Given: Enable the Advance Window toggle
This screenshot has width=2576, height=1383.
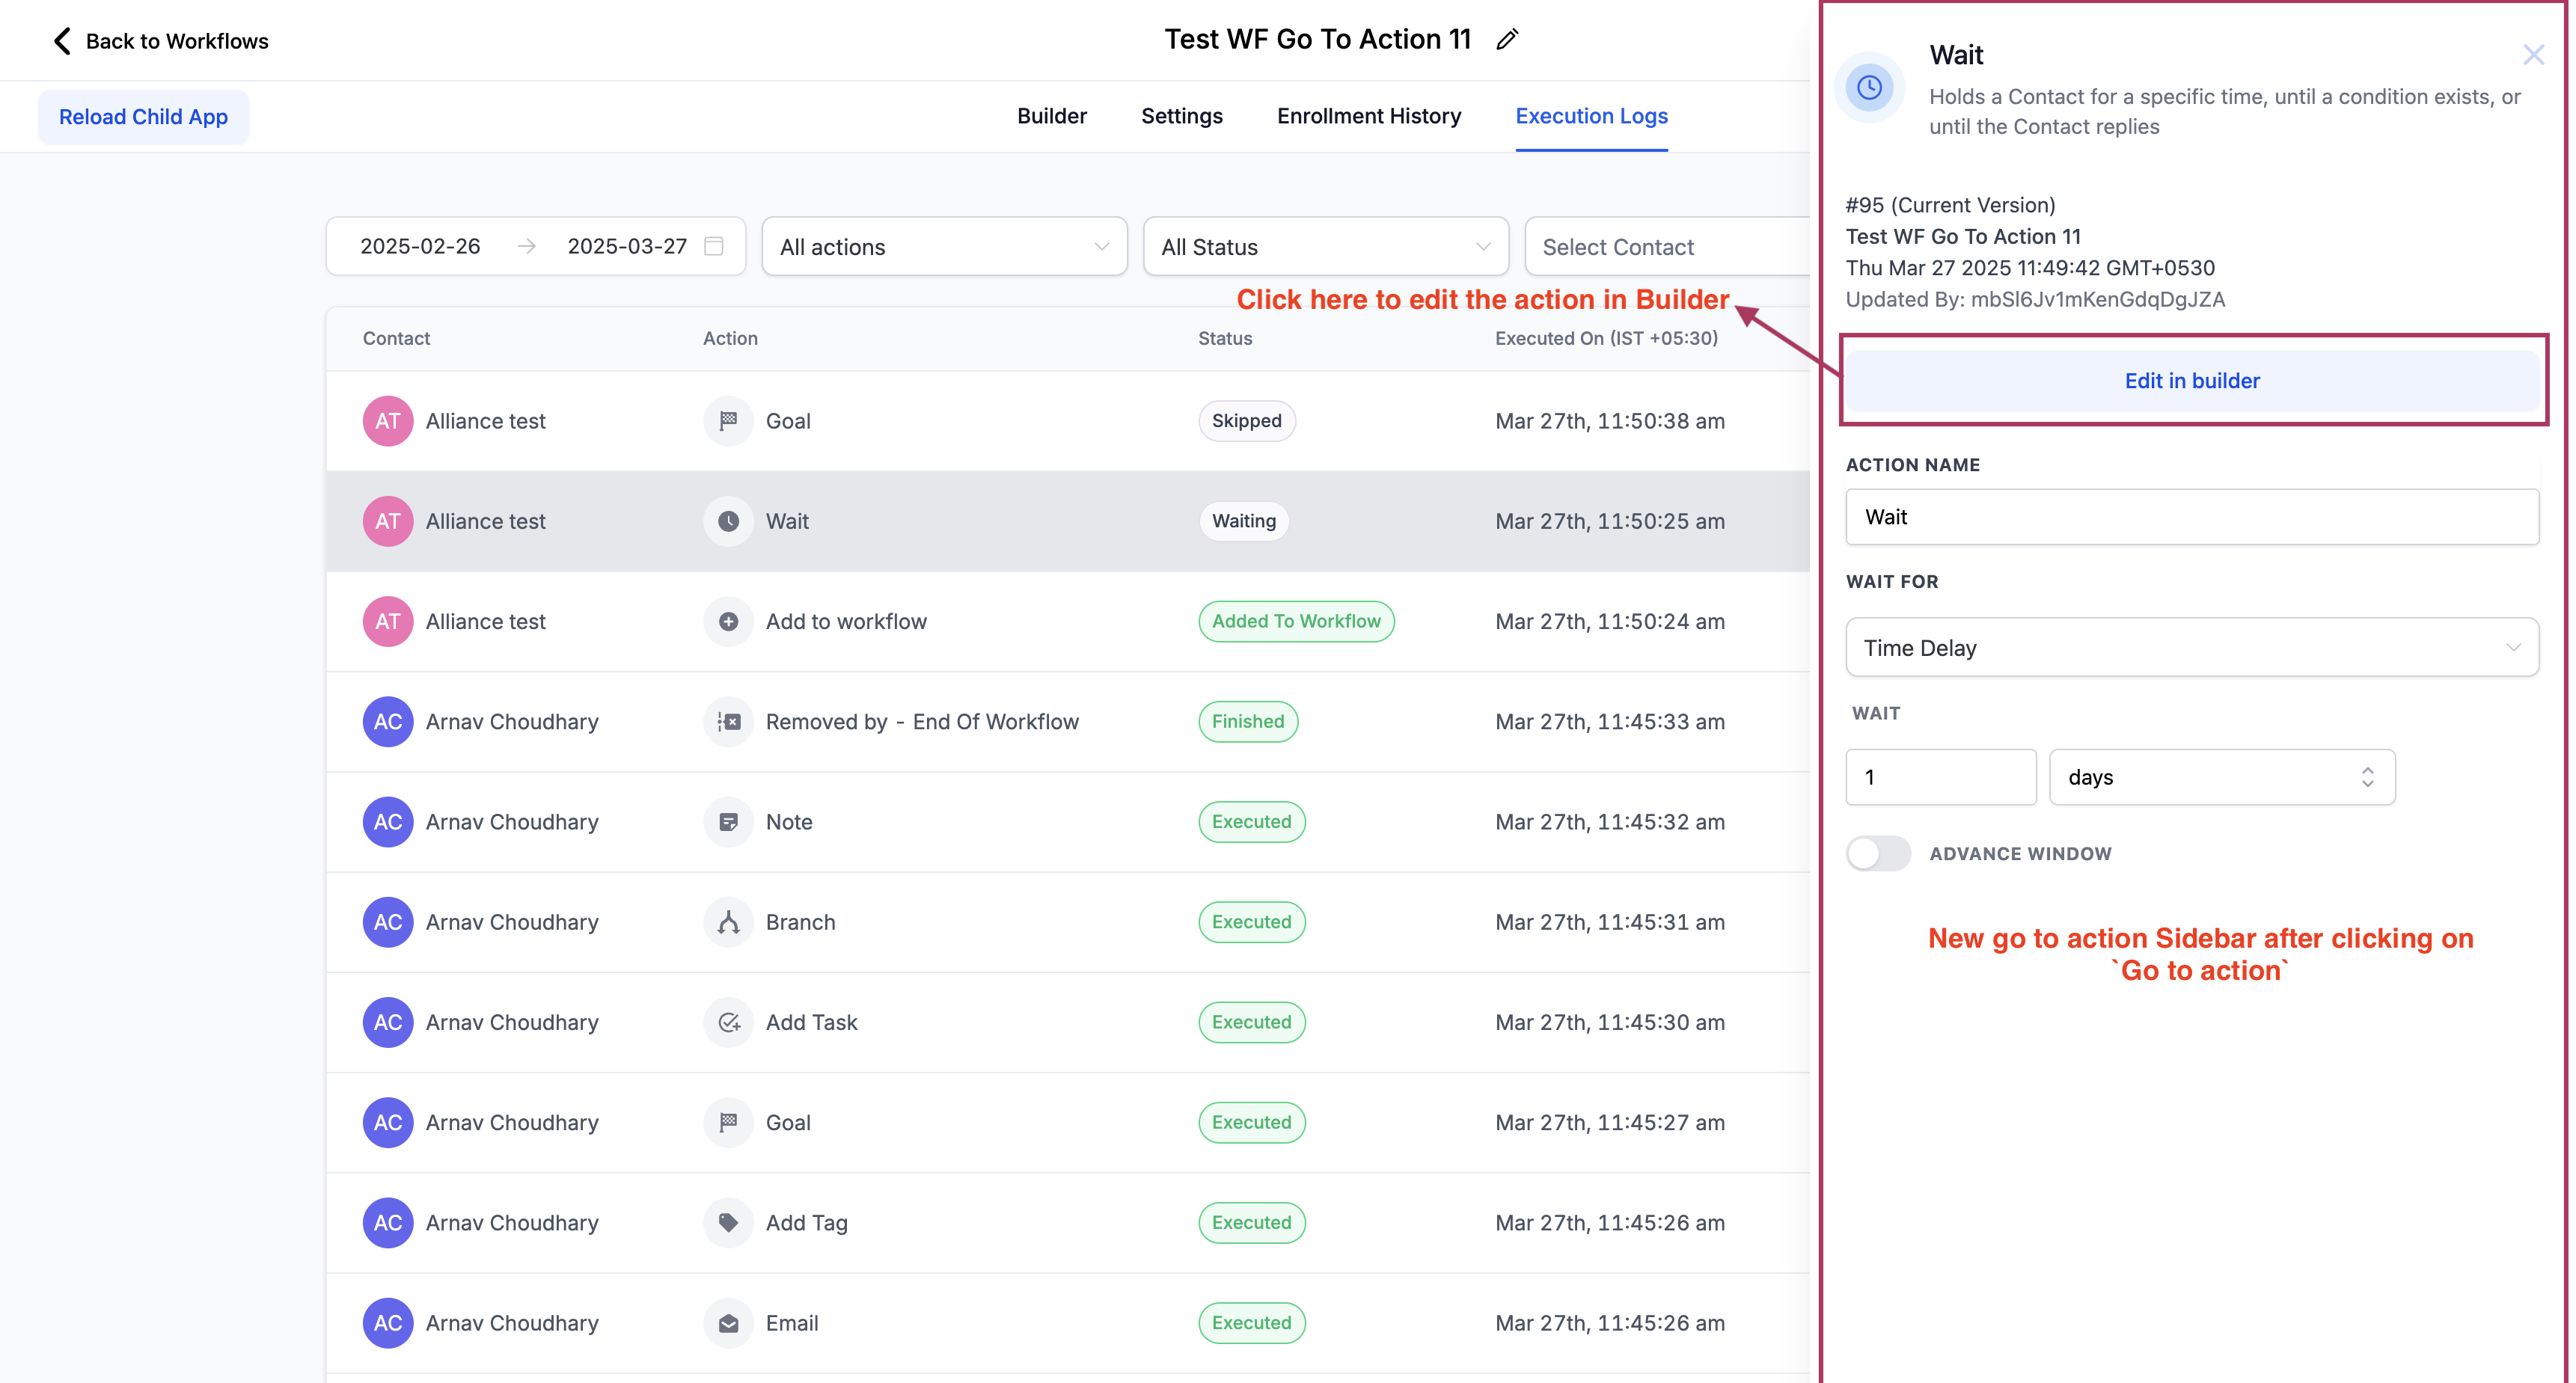Looking at the screenshot, I should 1877,853.
